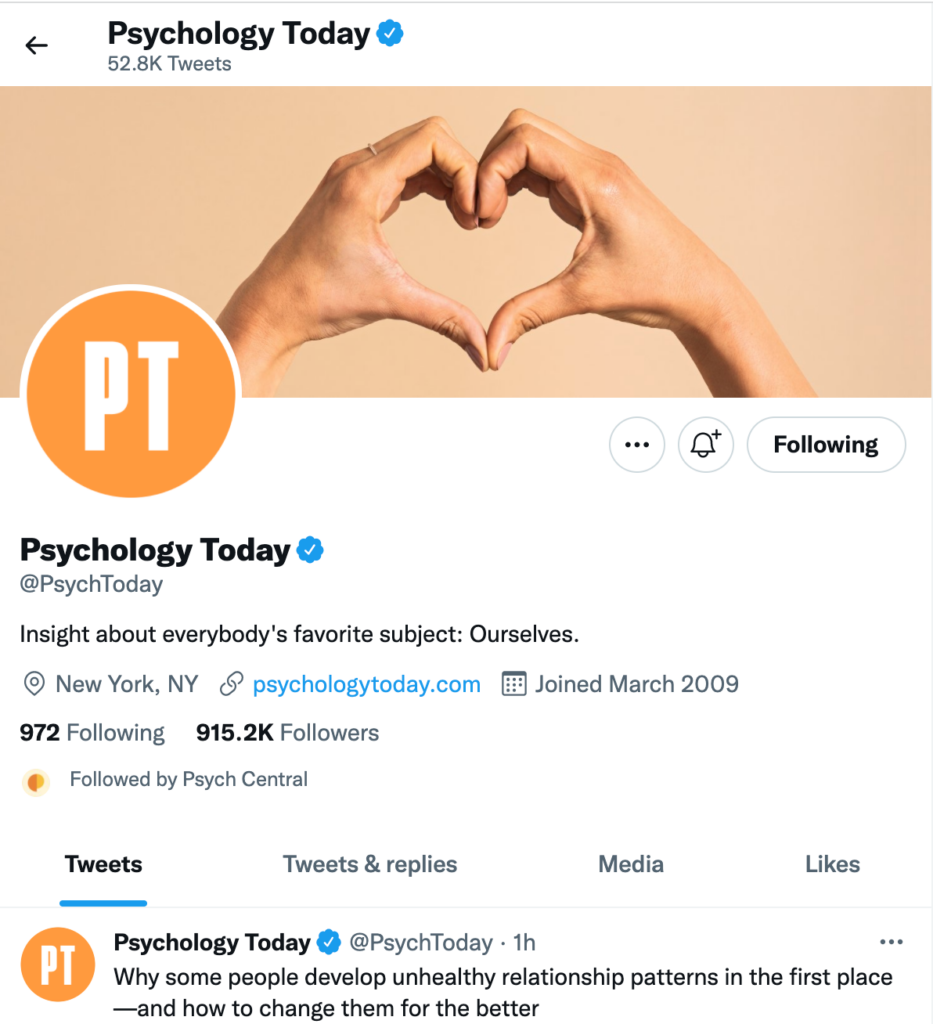The image size is (933, 1024).
Task: Switch to the Likes tab
Action: 832,865
